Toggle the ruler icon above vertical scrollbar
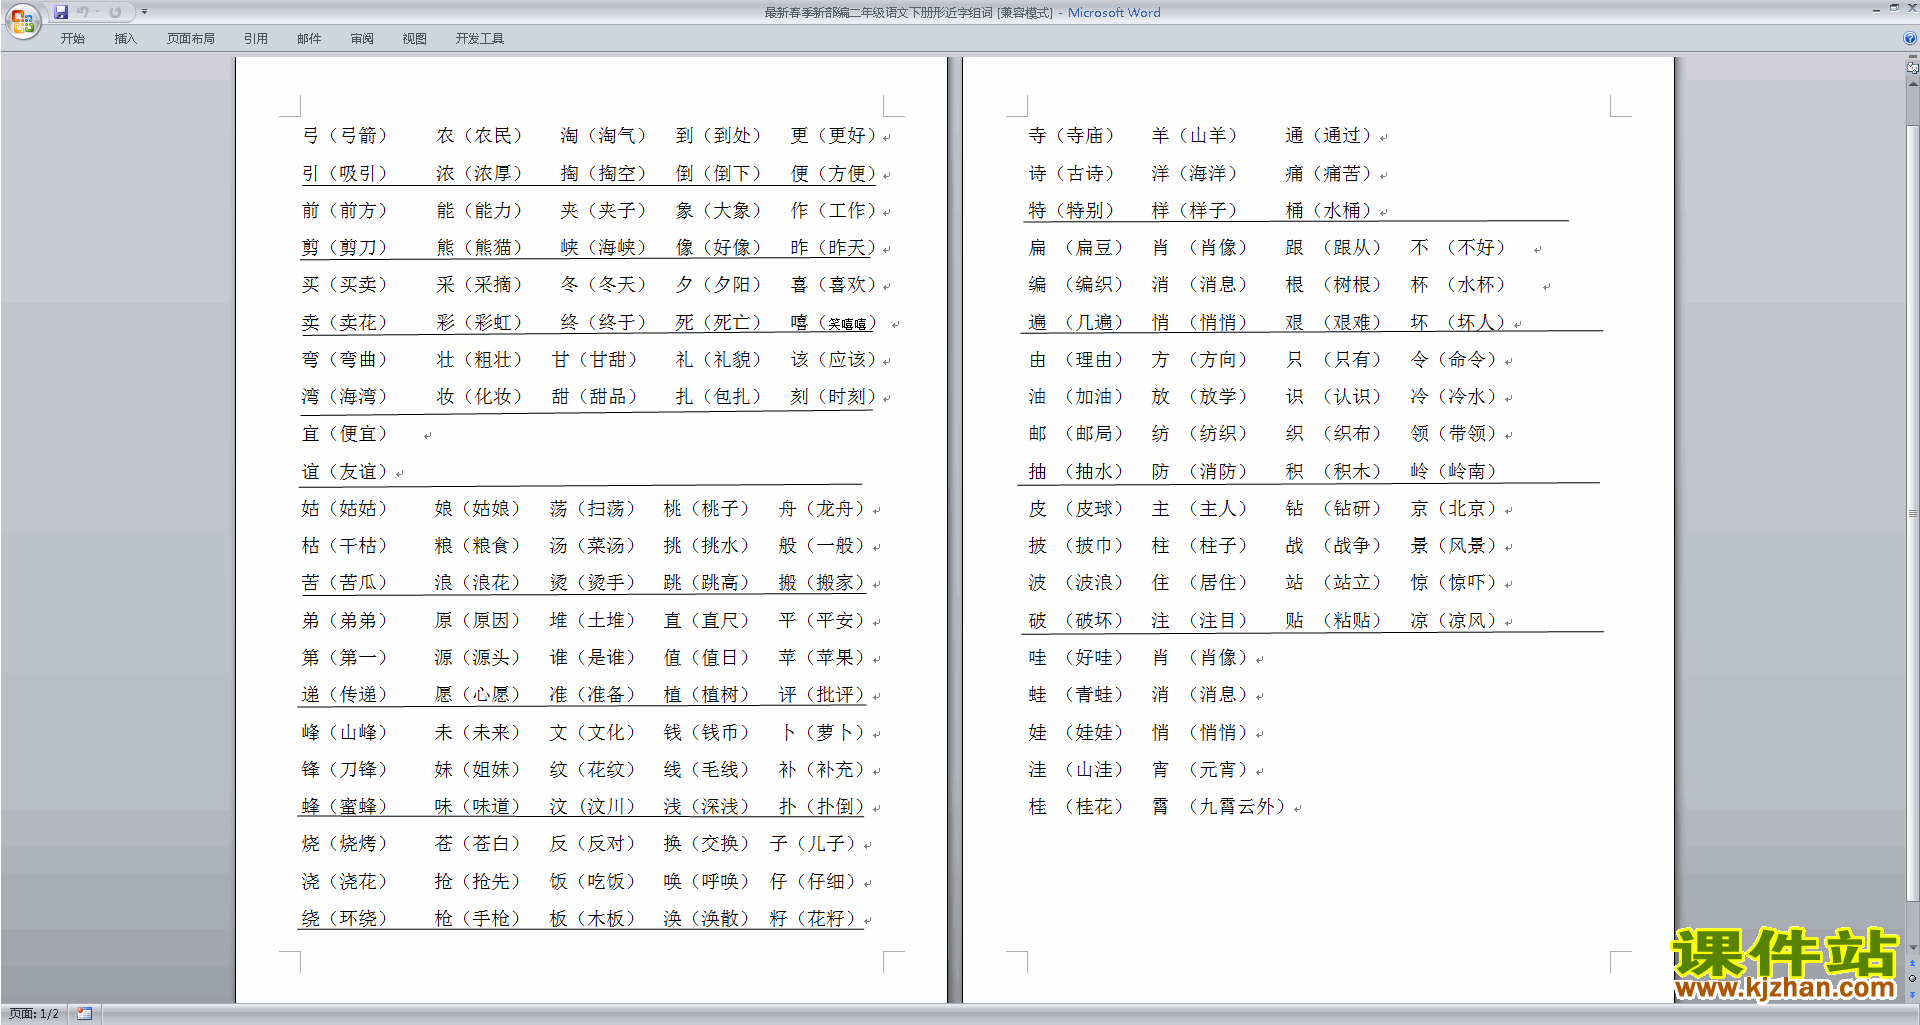The image size is (1920, 1025). pos(1912,68)
